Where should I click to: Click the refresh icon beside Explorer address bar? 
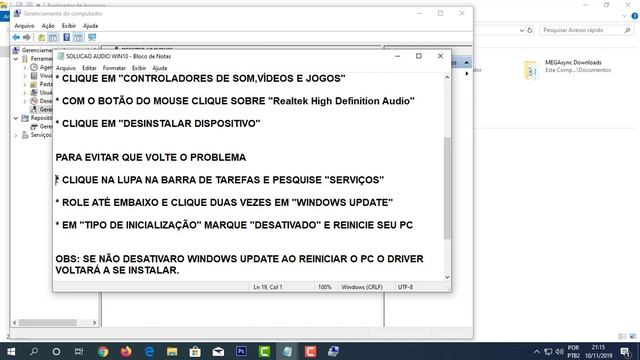(x=530, y=30)
